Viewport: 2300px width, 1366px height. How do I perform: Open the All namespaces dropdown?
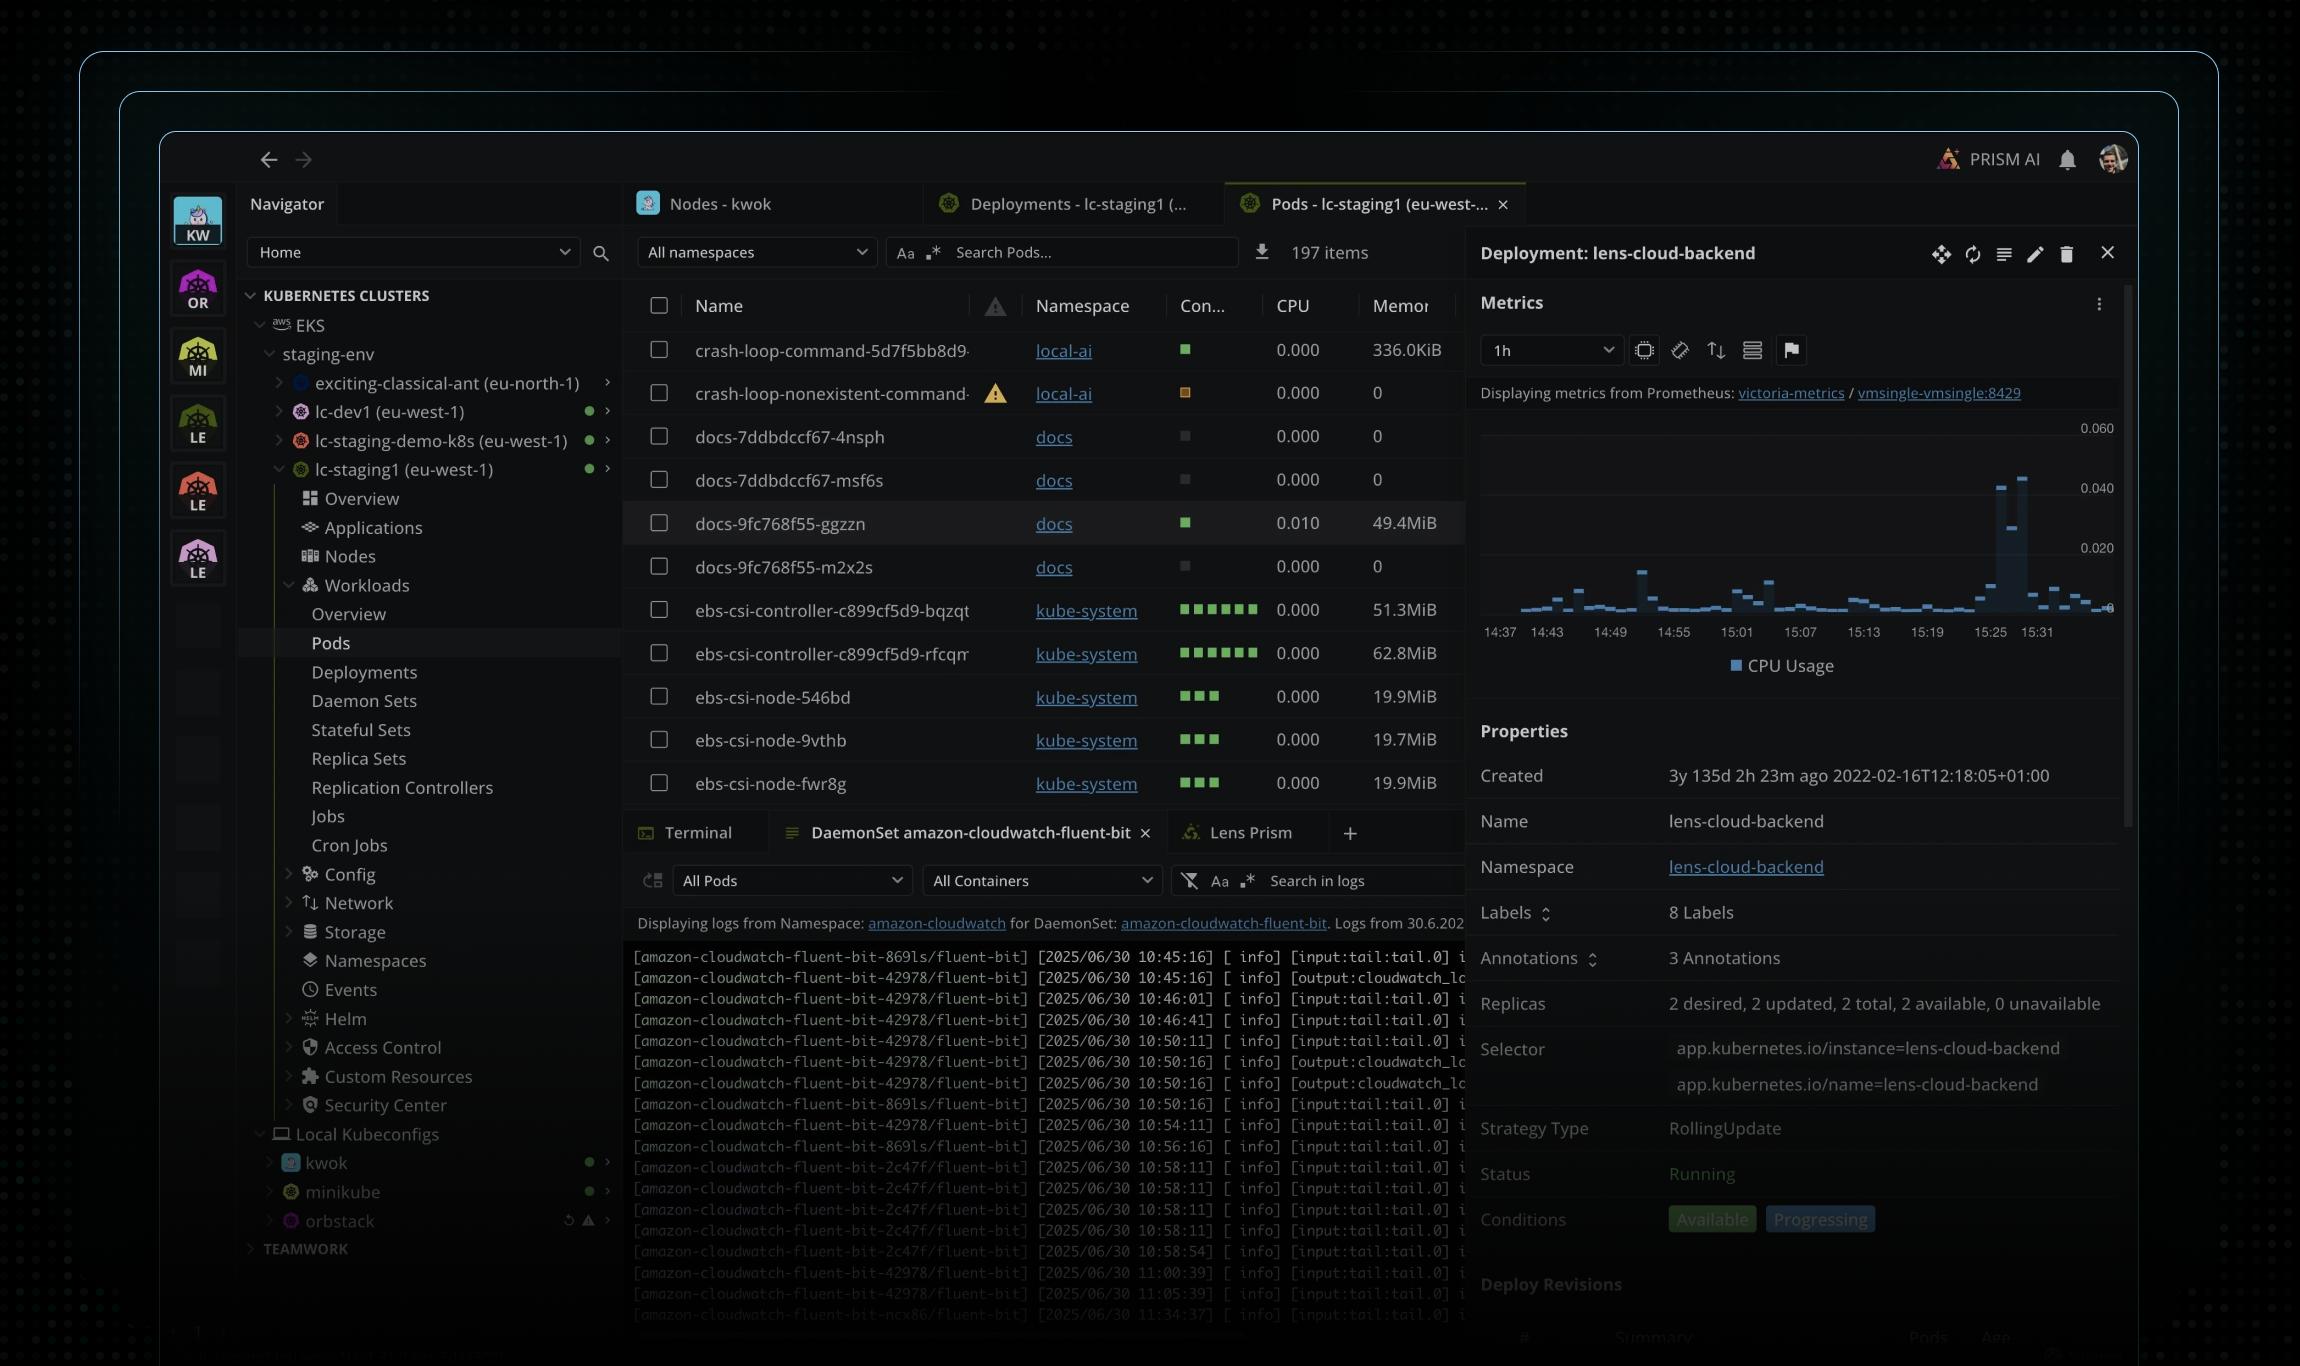[x=757, y=253]
